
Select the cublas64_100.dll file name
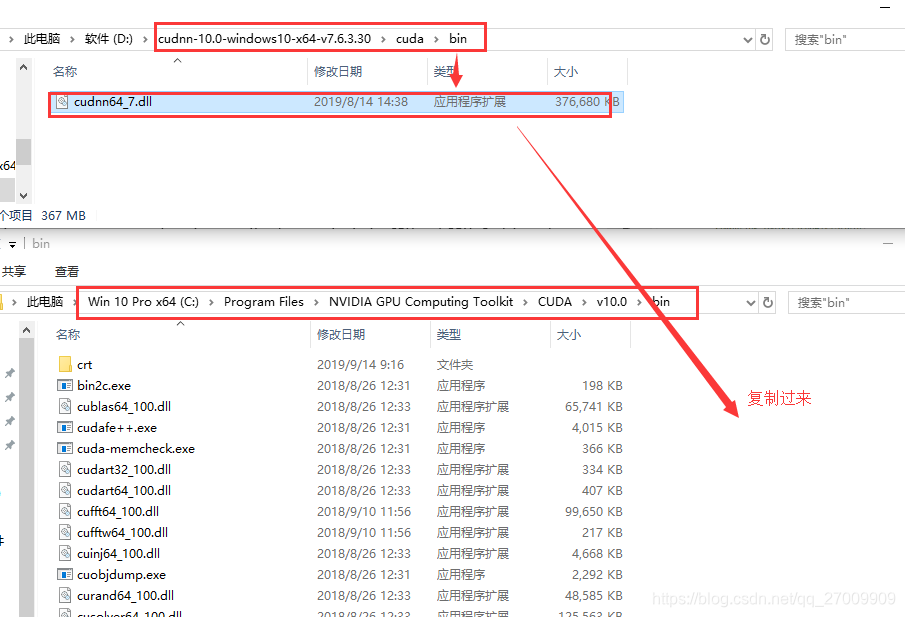tap(124, 406)
